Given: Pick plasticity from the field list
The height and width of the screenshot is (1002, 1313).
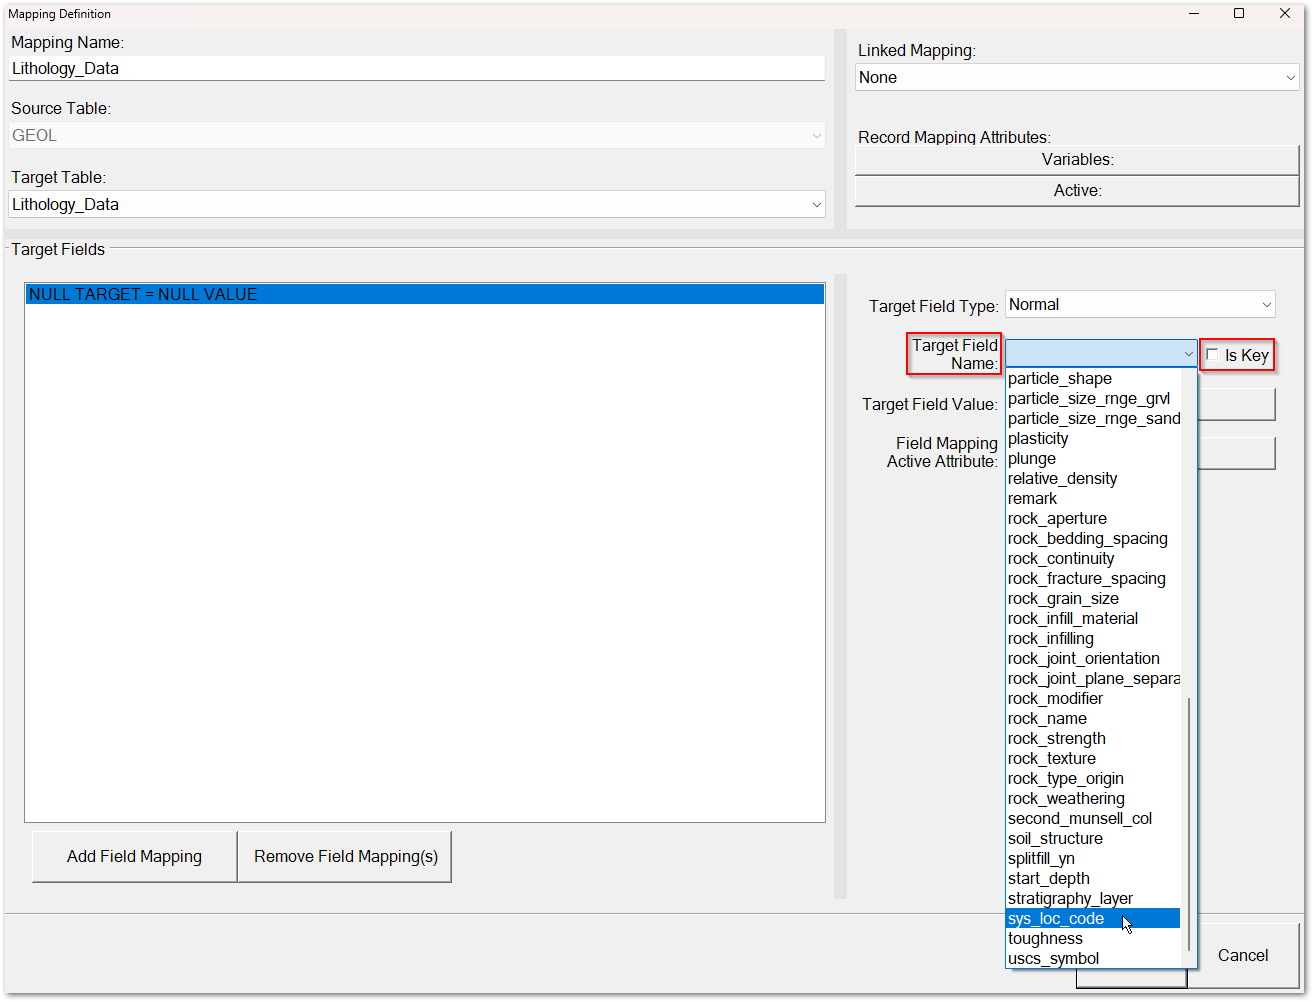Looking at the screenshot, I should point(1038,438).
